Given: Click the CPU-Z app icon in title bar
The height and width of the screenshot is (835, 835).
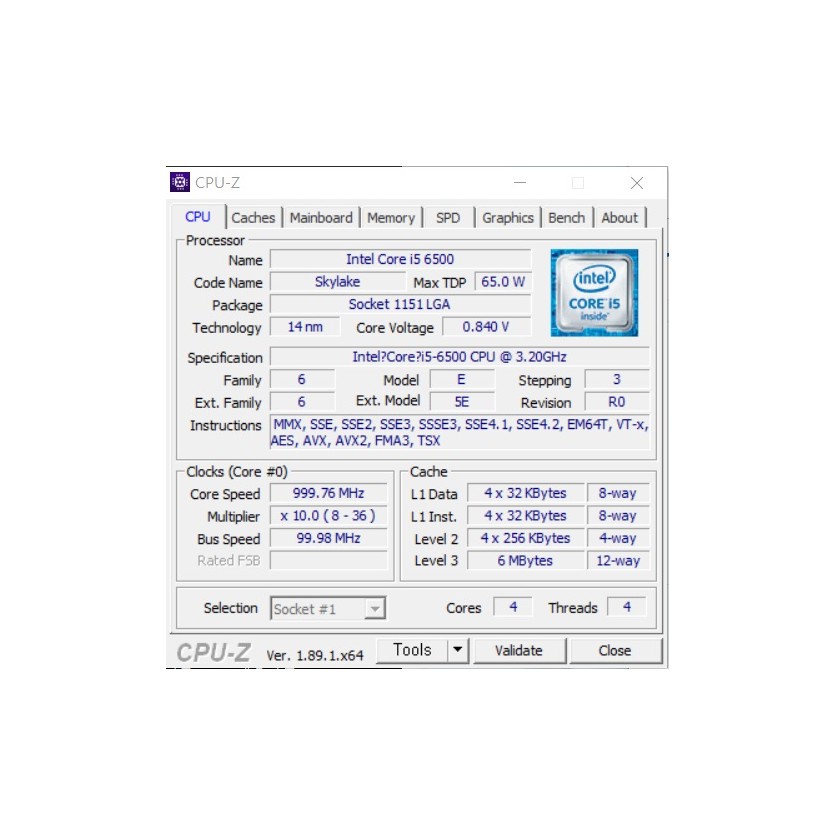Looking at the screenshot, I should 180,182.
